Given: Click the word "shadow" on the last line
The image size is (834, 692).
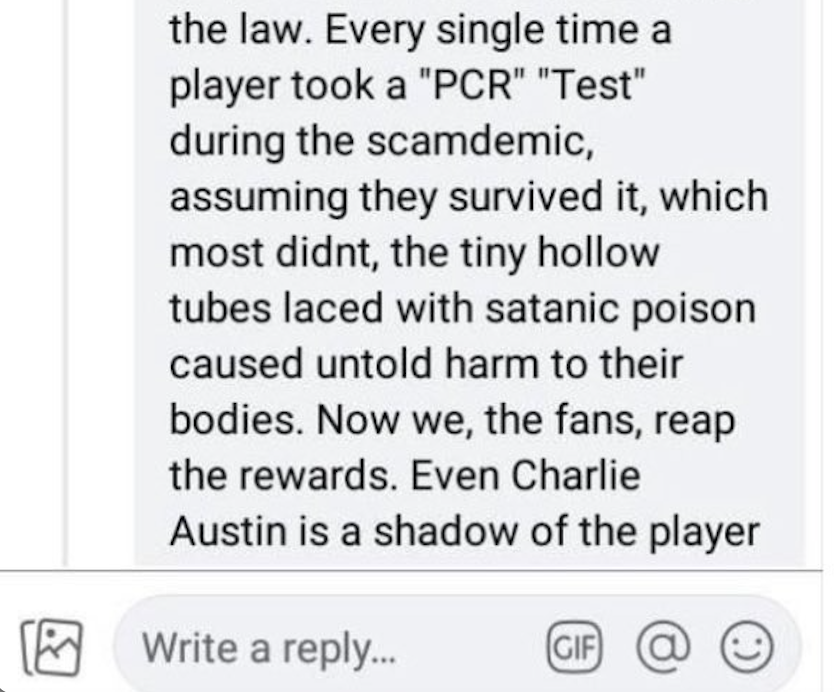Looking at the screenshot, I should click(445, 531).
